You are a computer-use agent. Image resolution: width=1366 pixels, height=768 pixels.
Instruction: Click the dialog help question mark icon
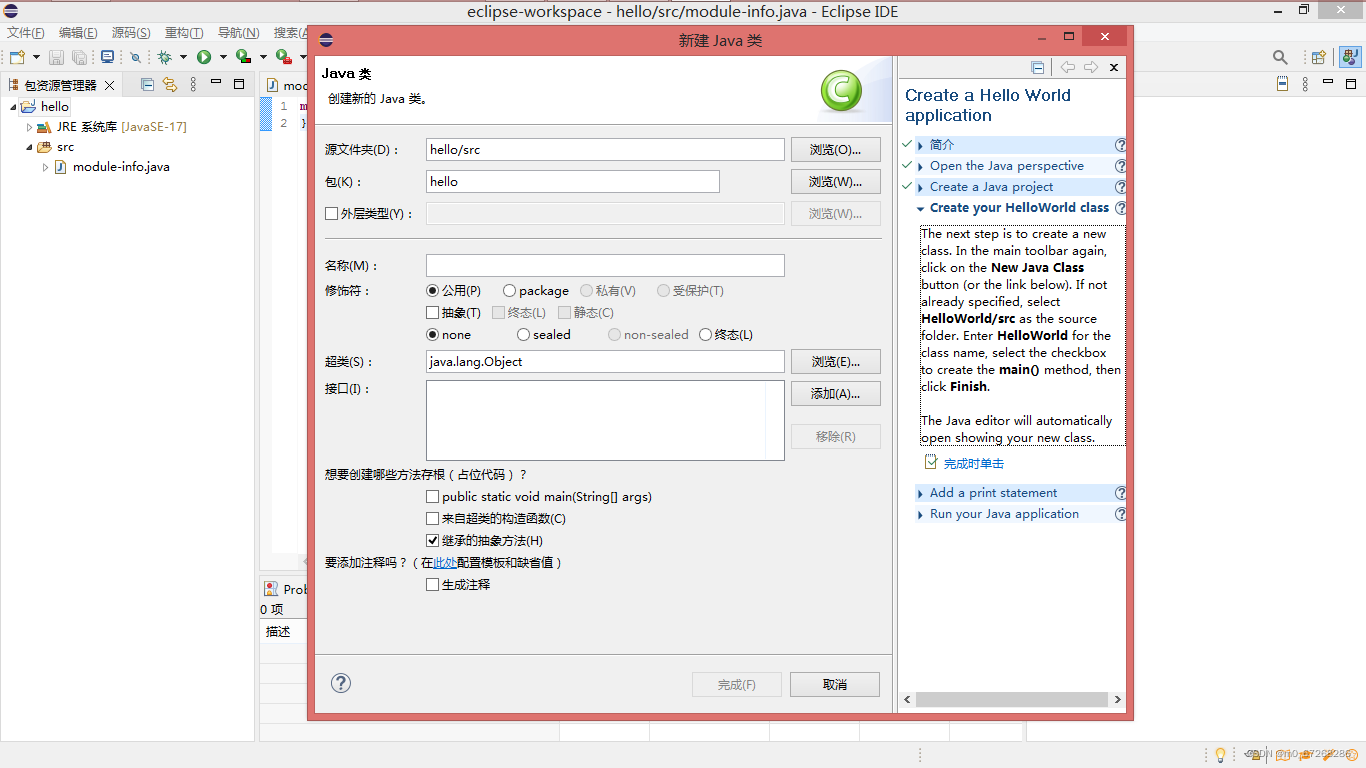[x=341, y=683]
